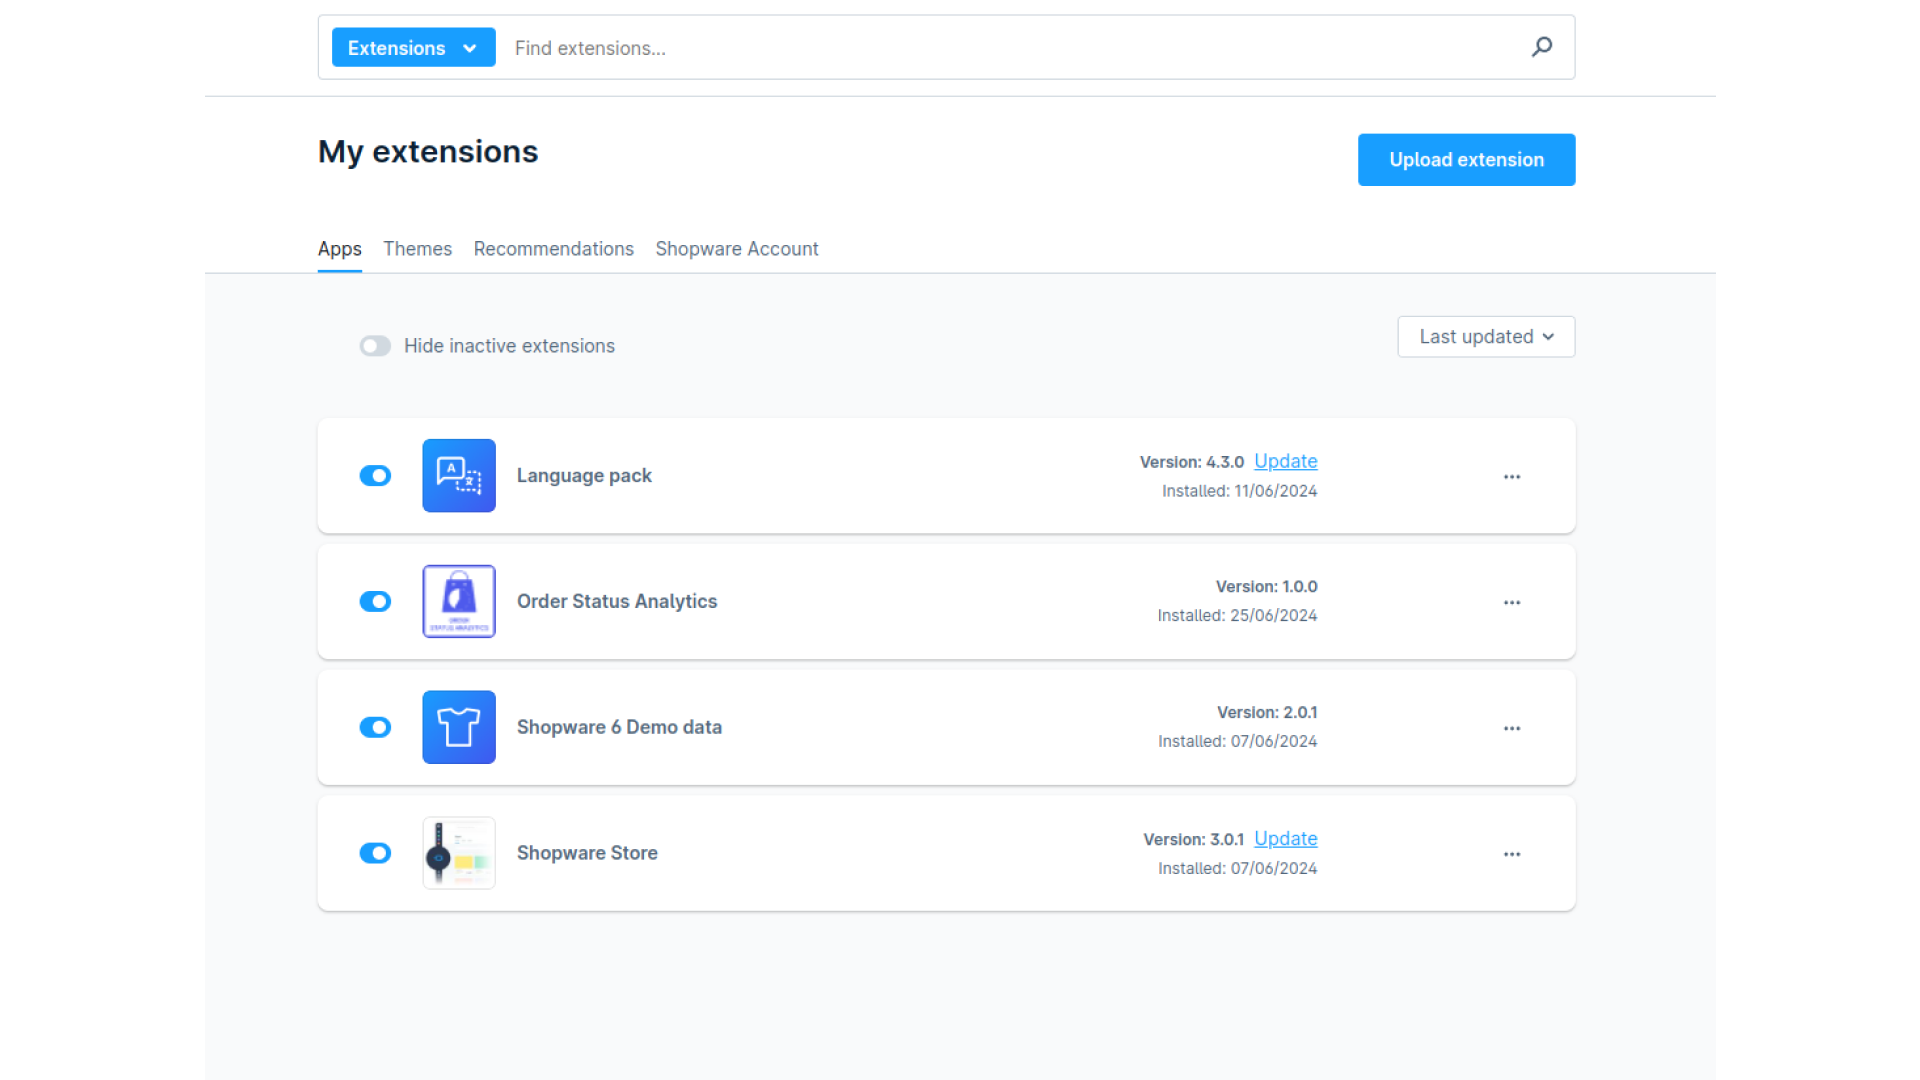Click Update link for Language pack
The width and height of the screenshot is (1920, 1080).
[1286, 462]
